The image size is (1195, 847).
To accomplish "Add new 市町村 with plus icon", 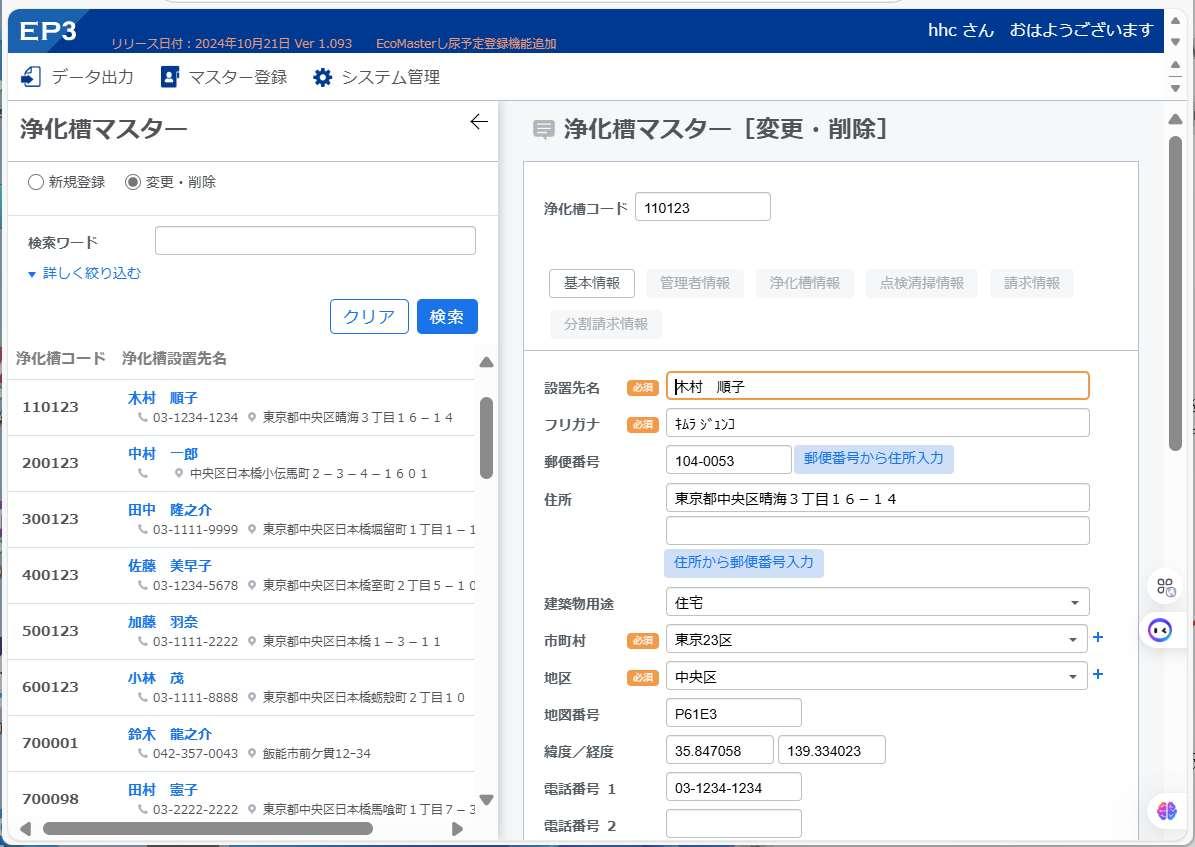I will click(1097, 637).
